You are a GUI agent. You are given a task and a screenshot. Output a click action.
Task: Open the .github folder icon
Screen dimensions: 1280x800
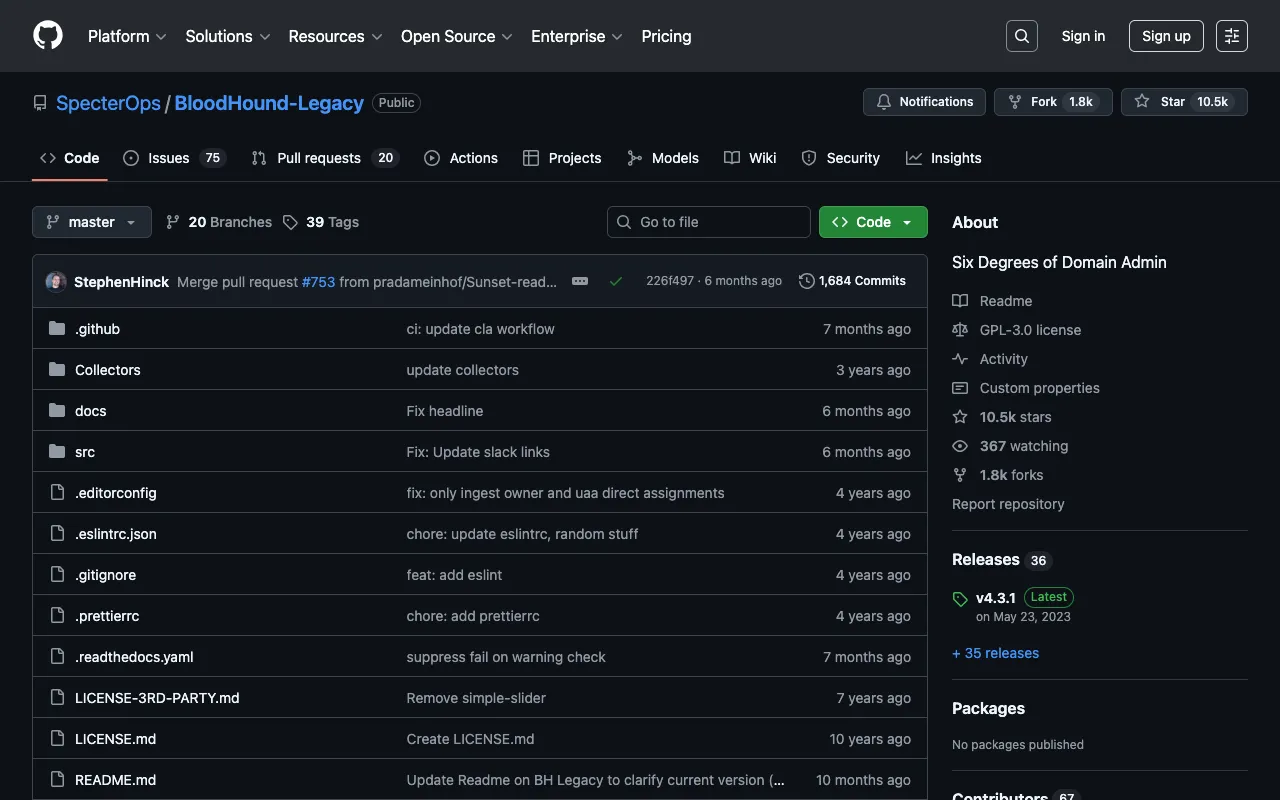57,328
